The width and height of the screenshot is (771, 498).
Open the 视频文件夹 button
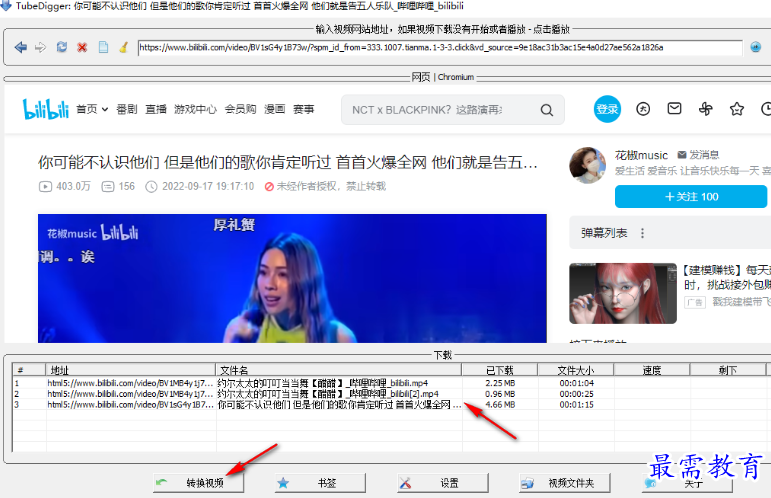click(564, 483)
